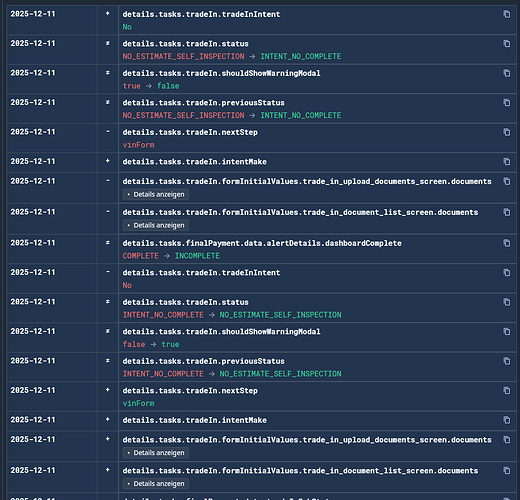Click red NO_ESTIMATE_SELF_INSPECTION in the previousStatus row
This screenshot has width=520, height=500.
coord(183,115)
